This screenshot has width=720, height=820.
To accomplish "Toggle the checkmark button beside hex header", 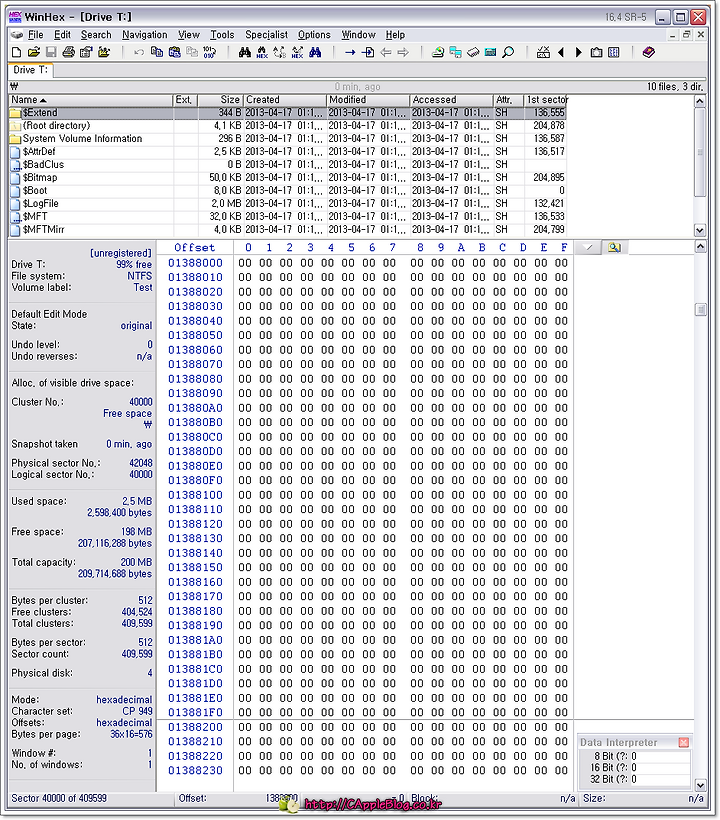I will pos(588,247).
